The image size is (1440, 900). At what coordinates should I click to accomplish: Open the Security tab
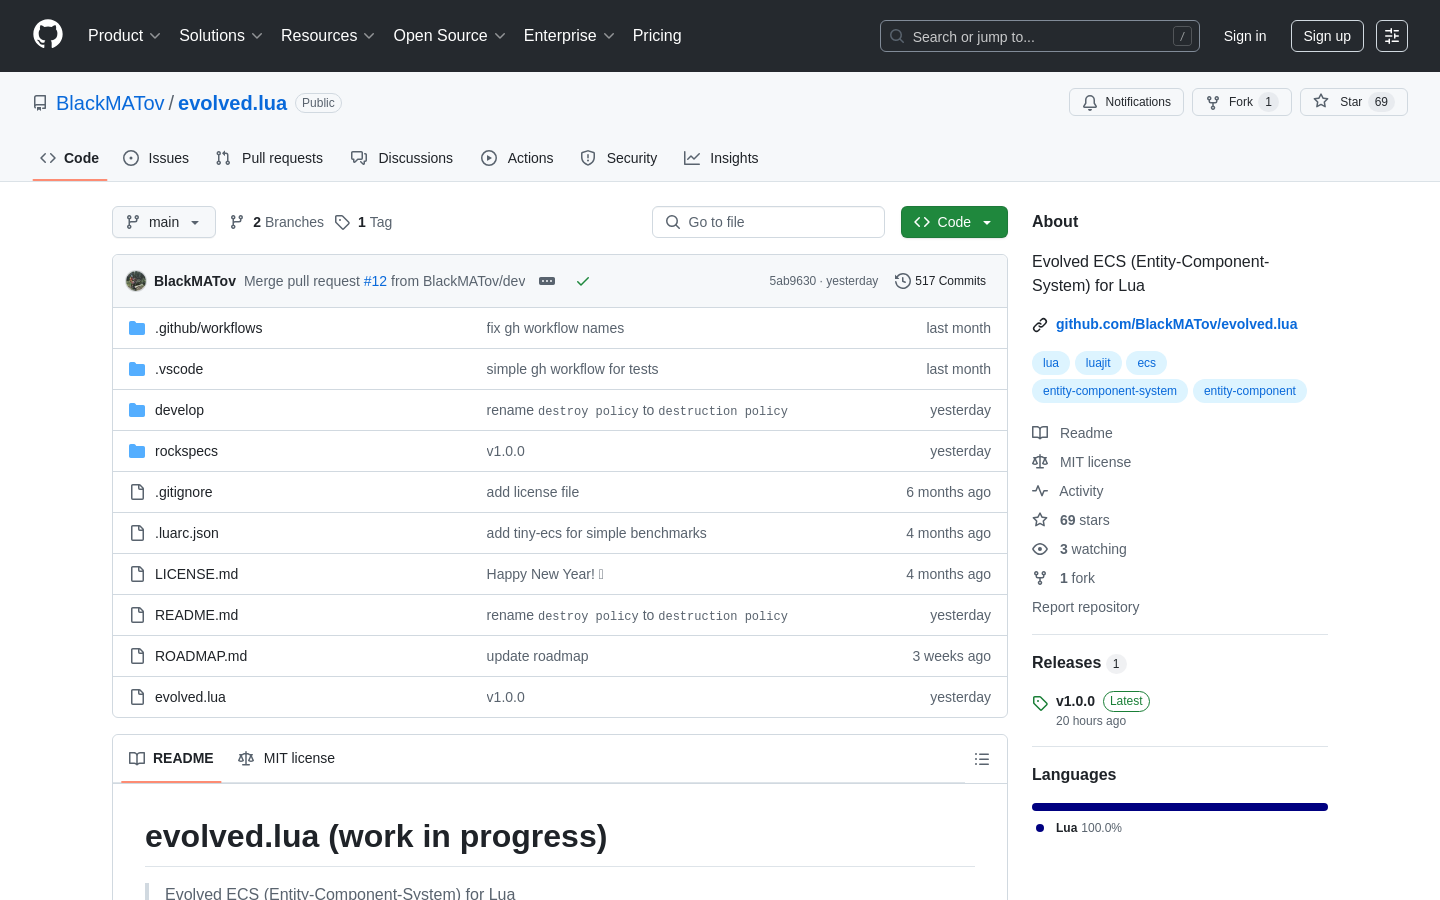(x=619, y=158)
